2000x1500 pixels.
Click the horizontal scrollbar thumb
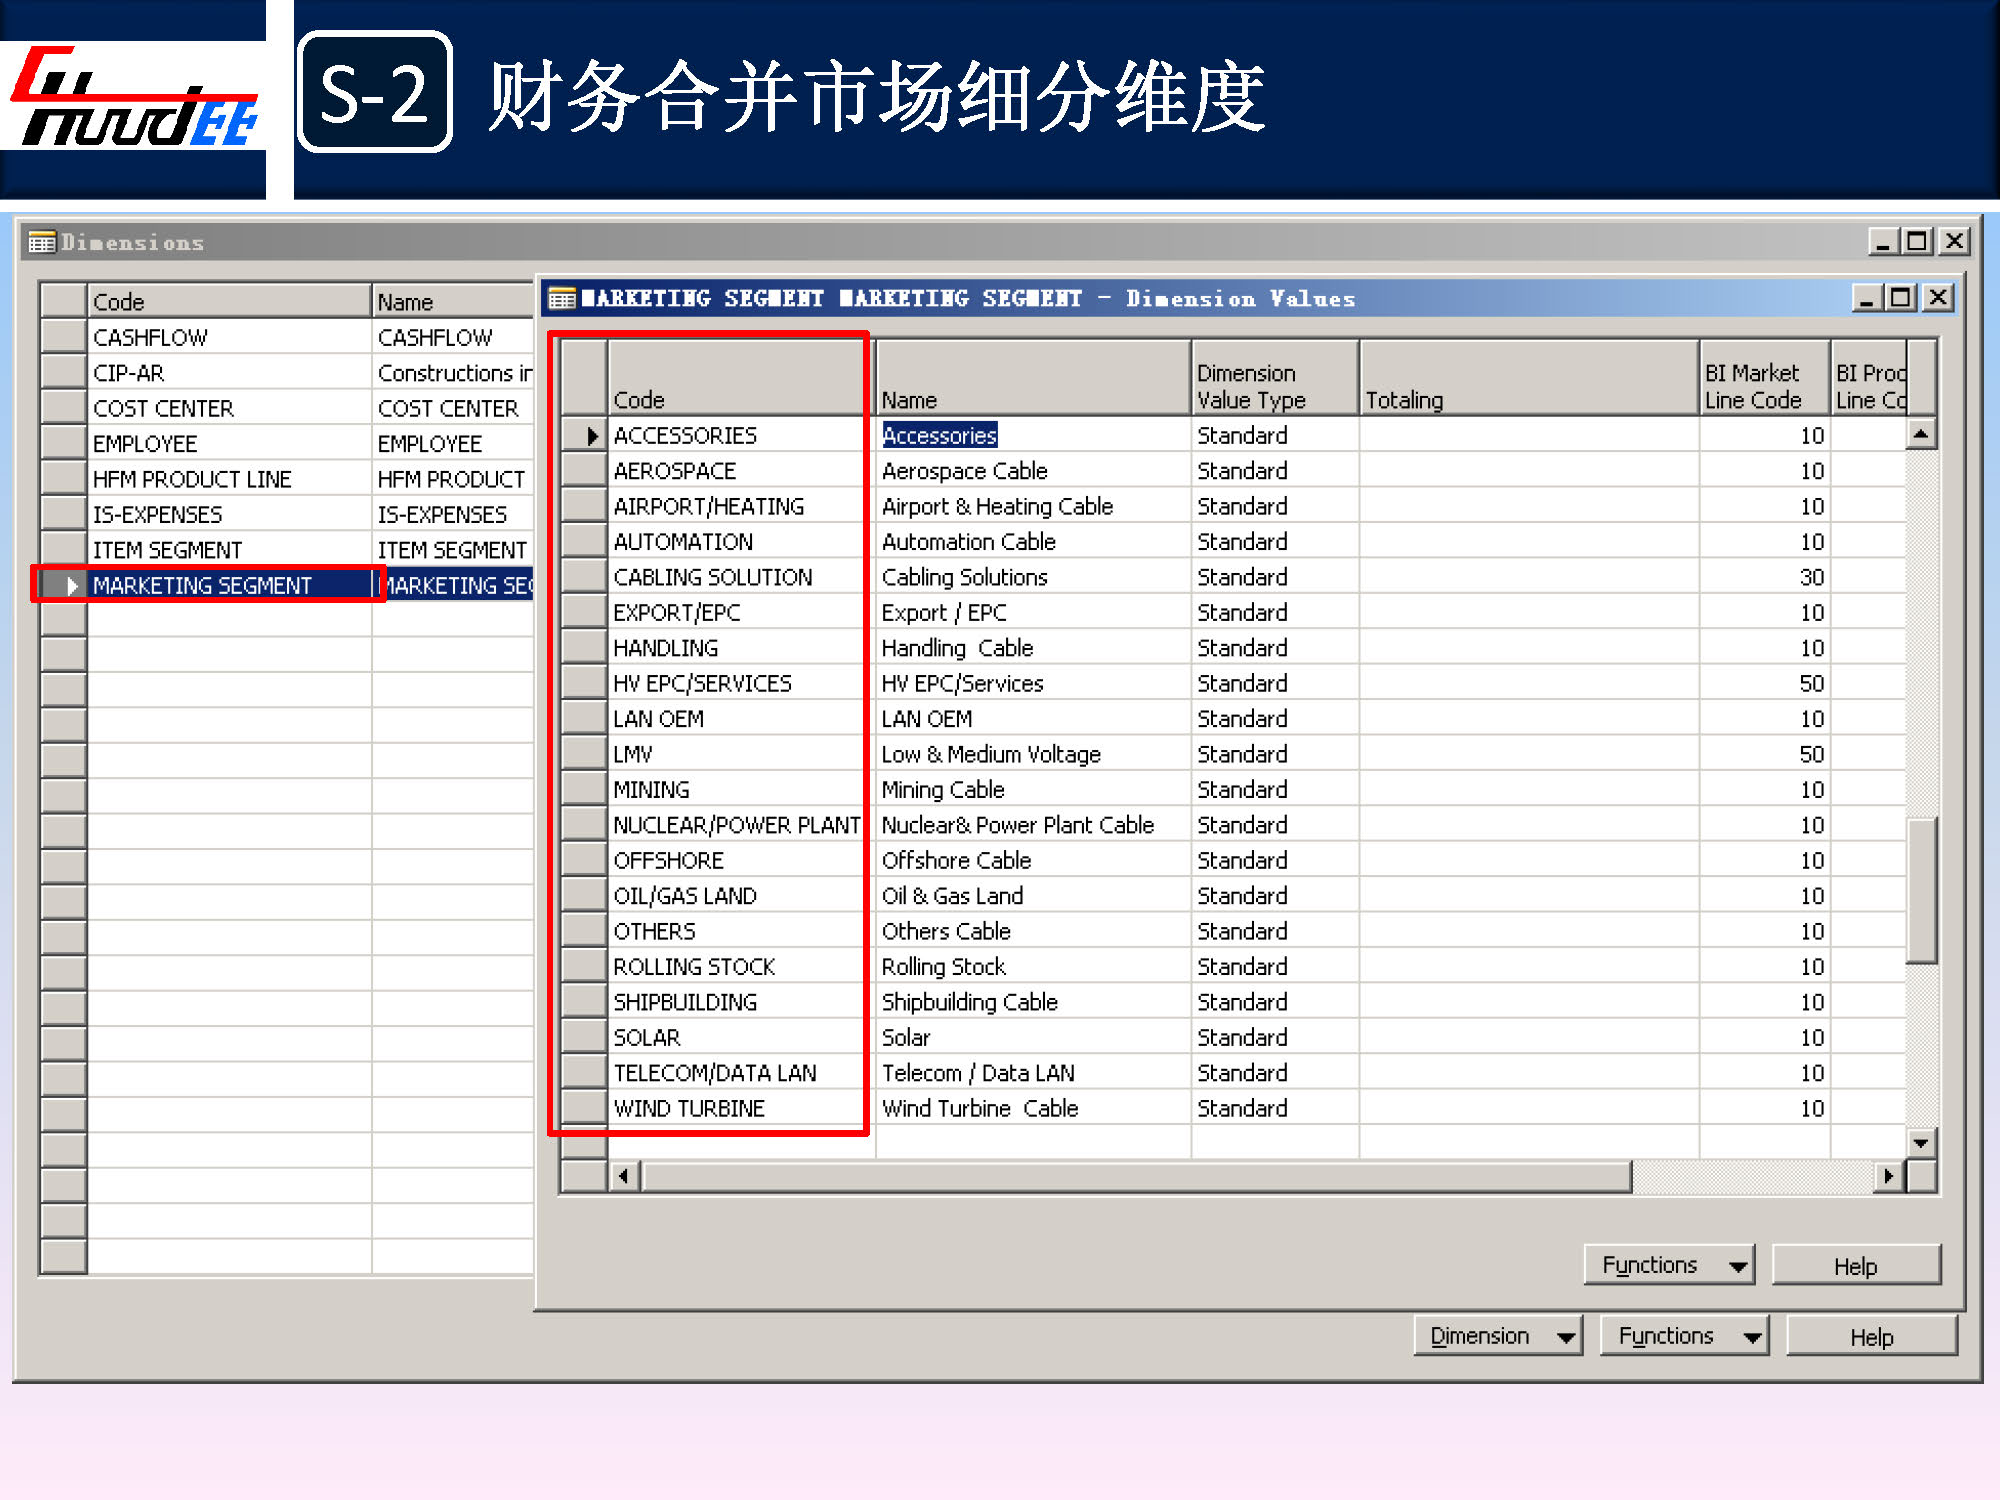point(1134,1176)
